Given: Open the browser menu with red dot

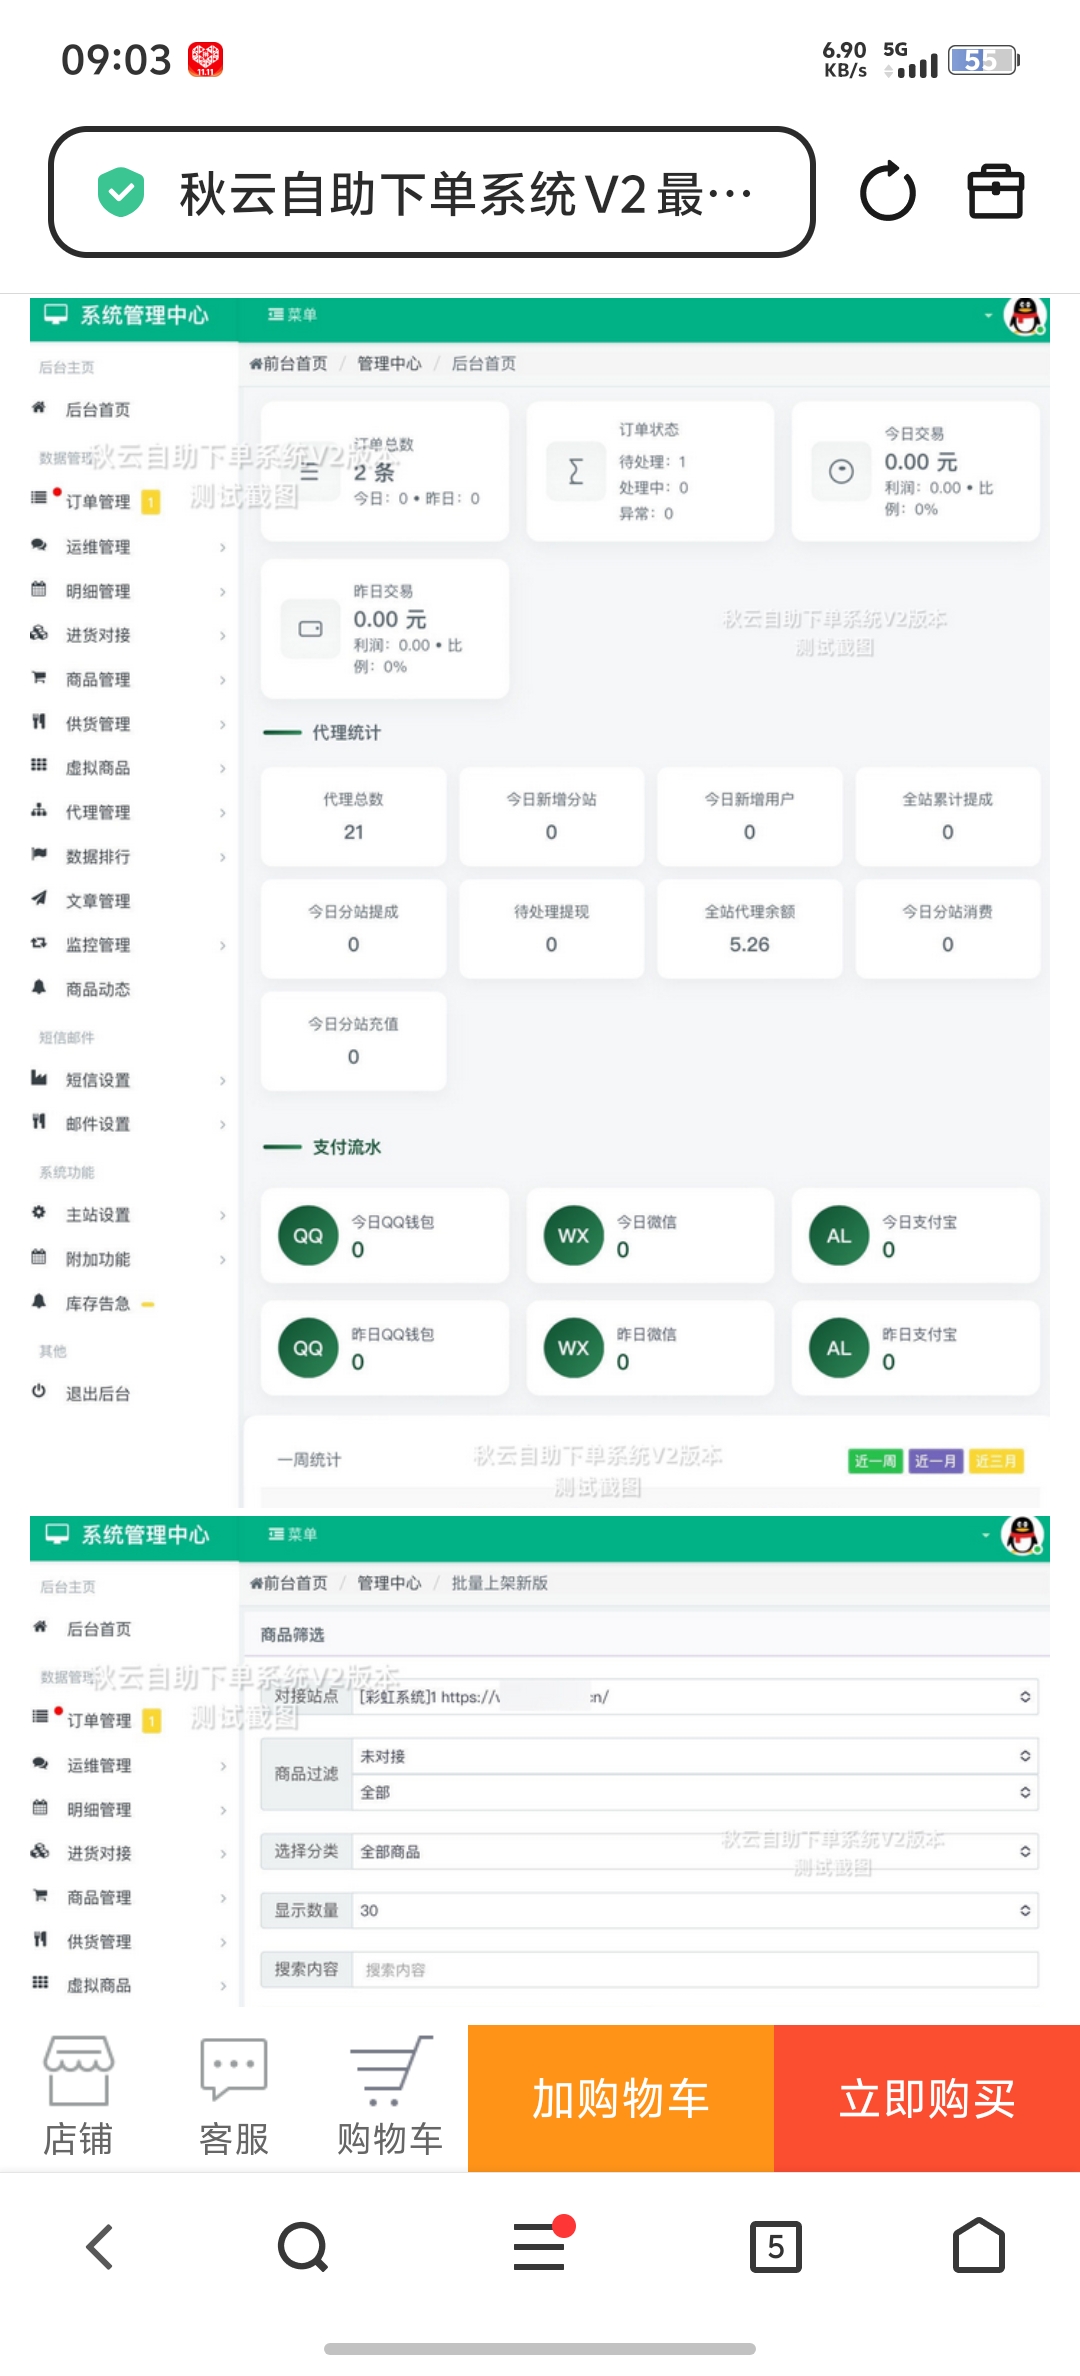Looking at the screenshot, I should (x=540, y=2247).
